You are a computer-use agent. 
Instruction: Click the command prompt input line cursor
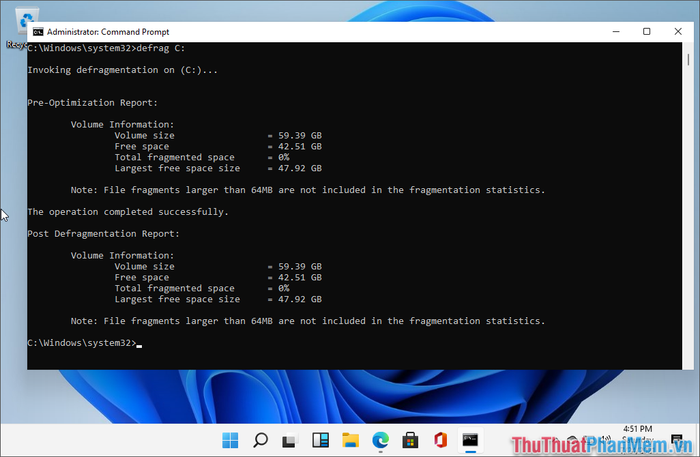[140, 343]
